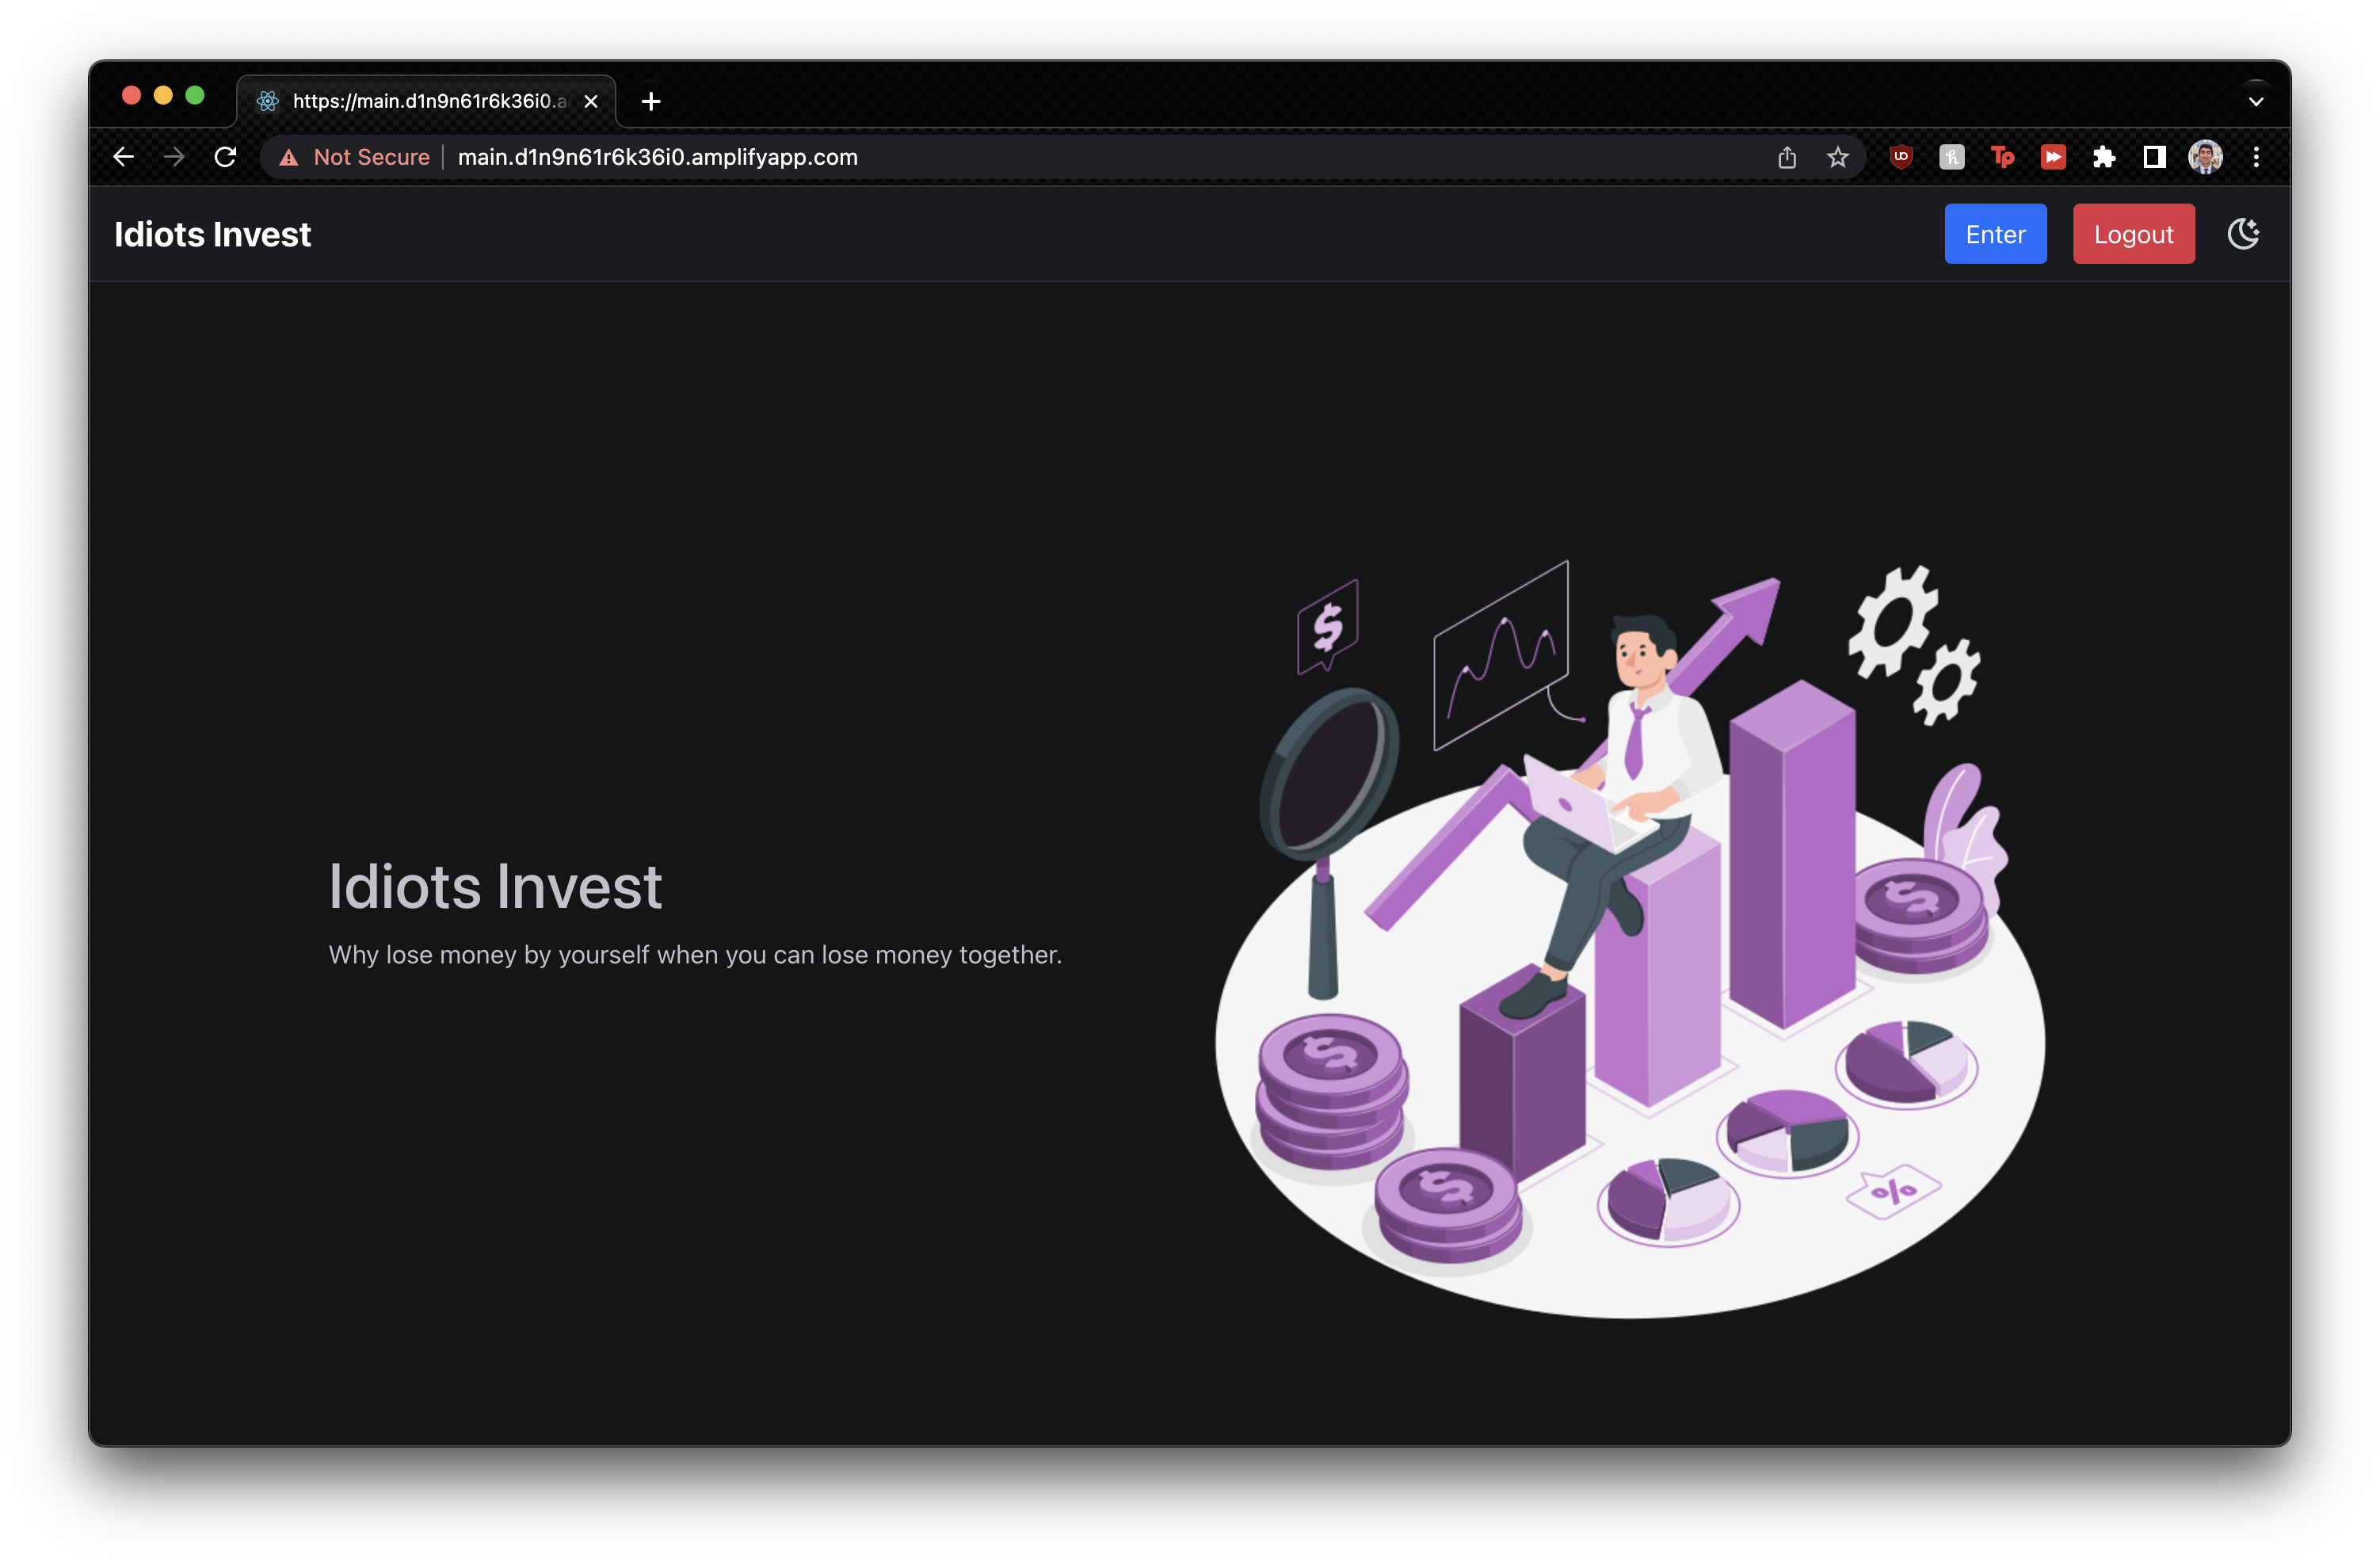The height and width of the screenshot is (1564, 2380).
Task: Open the Chrome three-dot menu
Action: (2256, 157)
